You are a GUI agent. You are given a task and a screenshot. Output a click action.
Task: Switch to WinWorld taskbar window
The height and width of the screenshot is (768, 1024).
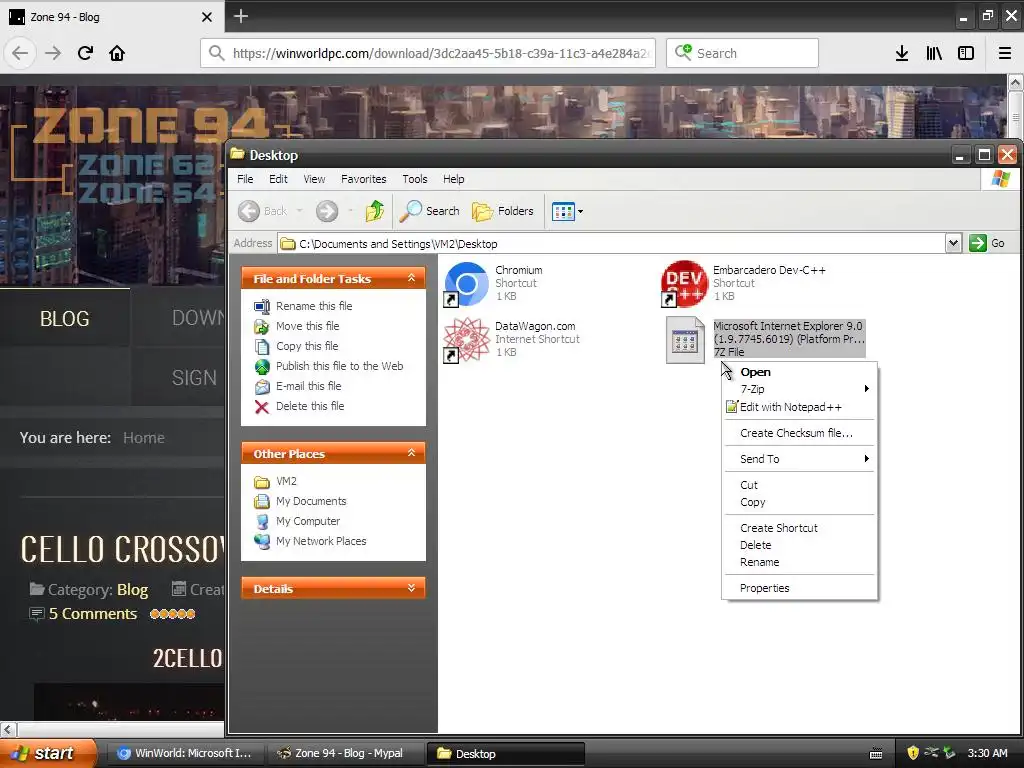(x=185, y=754)
